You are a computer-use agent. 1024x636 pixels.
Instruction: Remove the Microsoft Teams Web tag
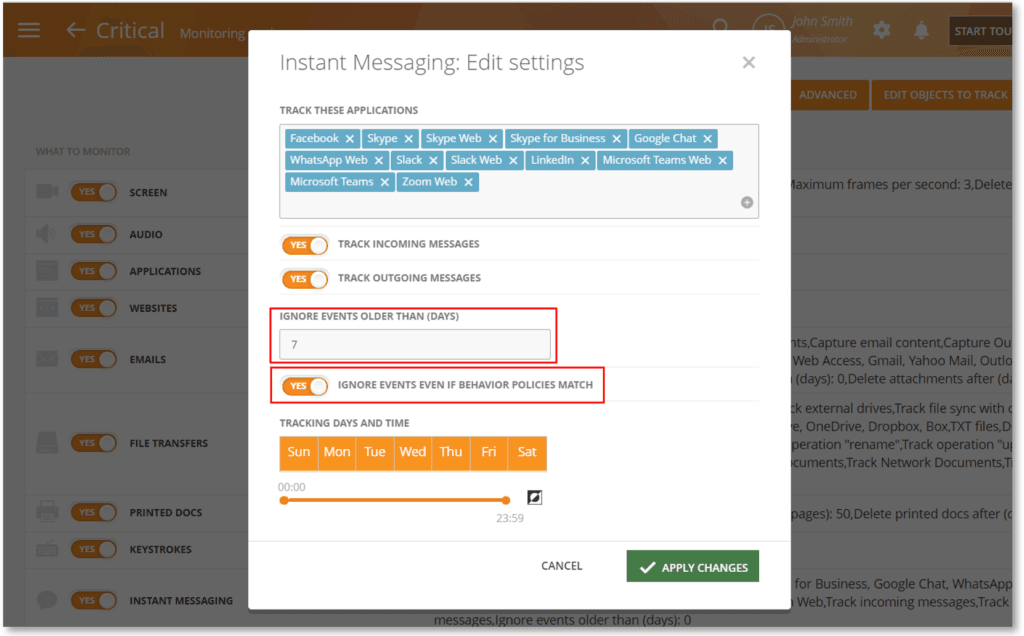(722, 161)
